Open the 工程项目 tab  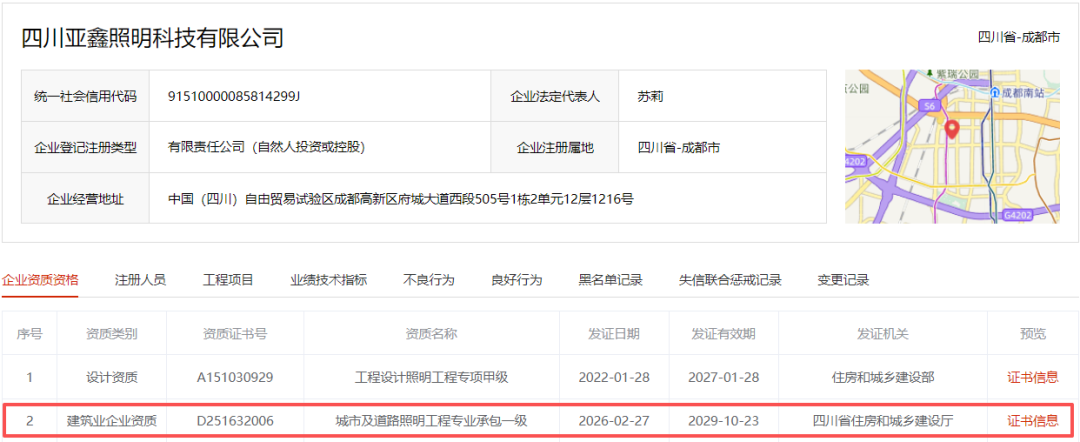click(229, 280)
